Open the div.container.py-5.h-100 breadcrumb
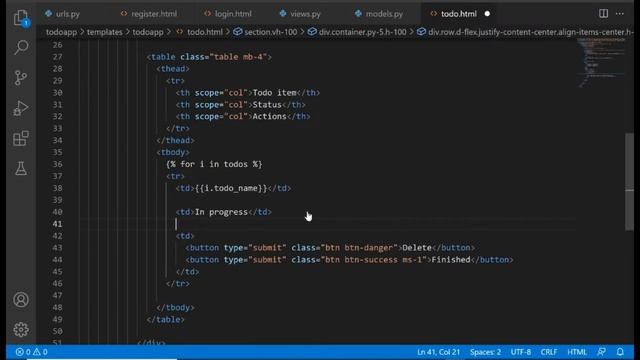The height and width of the screenshot is (360, 640). pos(358,32)
